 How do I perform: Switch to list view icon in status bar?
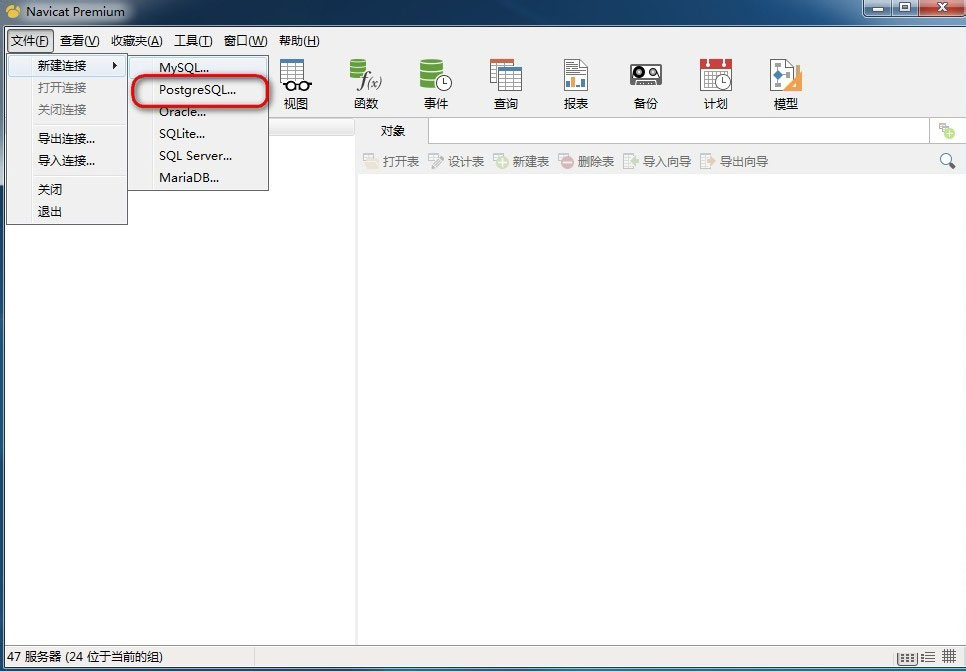(928, 657)
